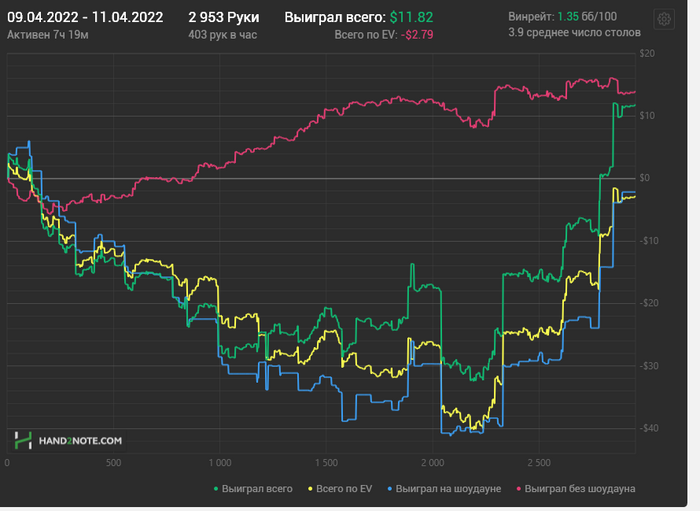This screenshot has height=511, width=700.
Task: Click the 2 500 x-axis label
Action: (539, 463)
